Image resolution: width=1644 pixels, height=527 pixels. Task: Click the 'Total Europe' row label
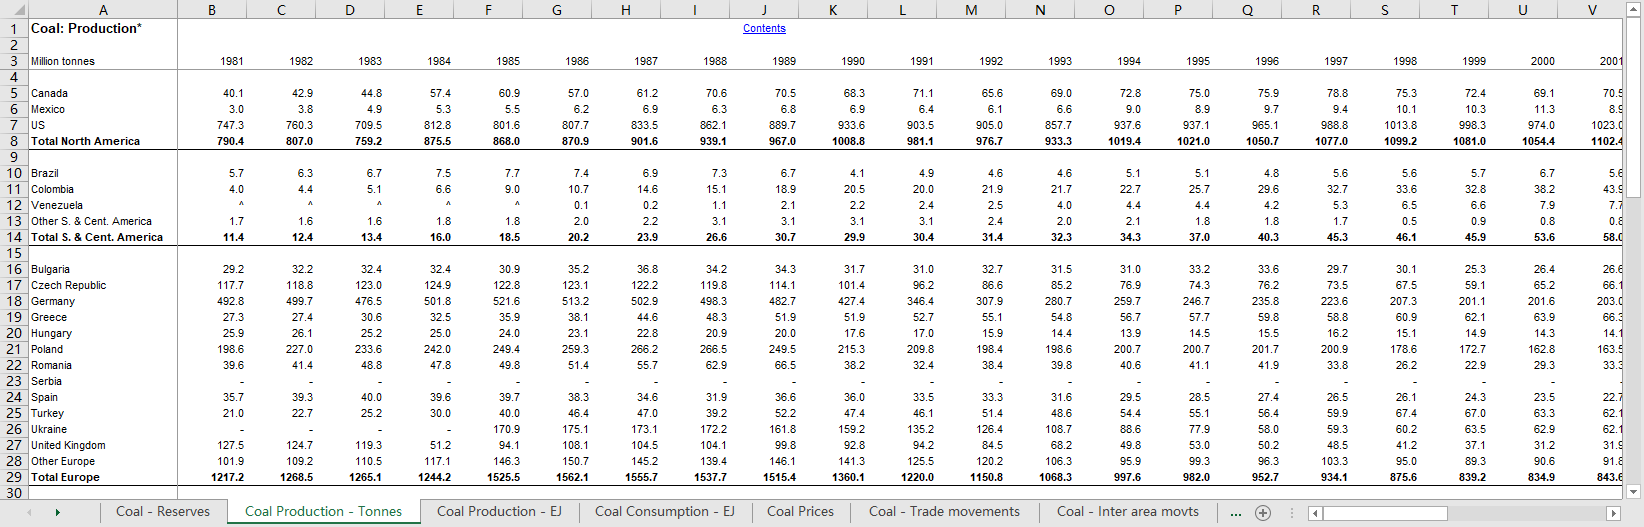(x=65, y=477)
